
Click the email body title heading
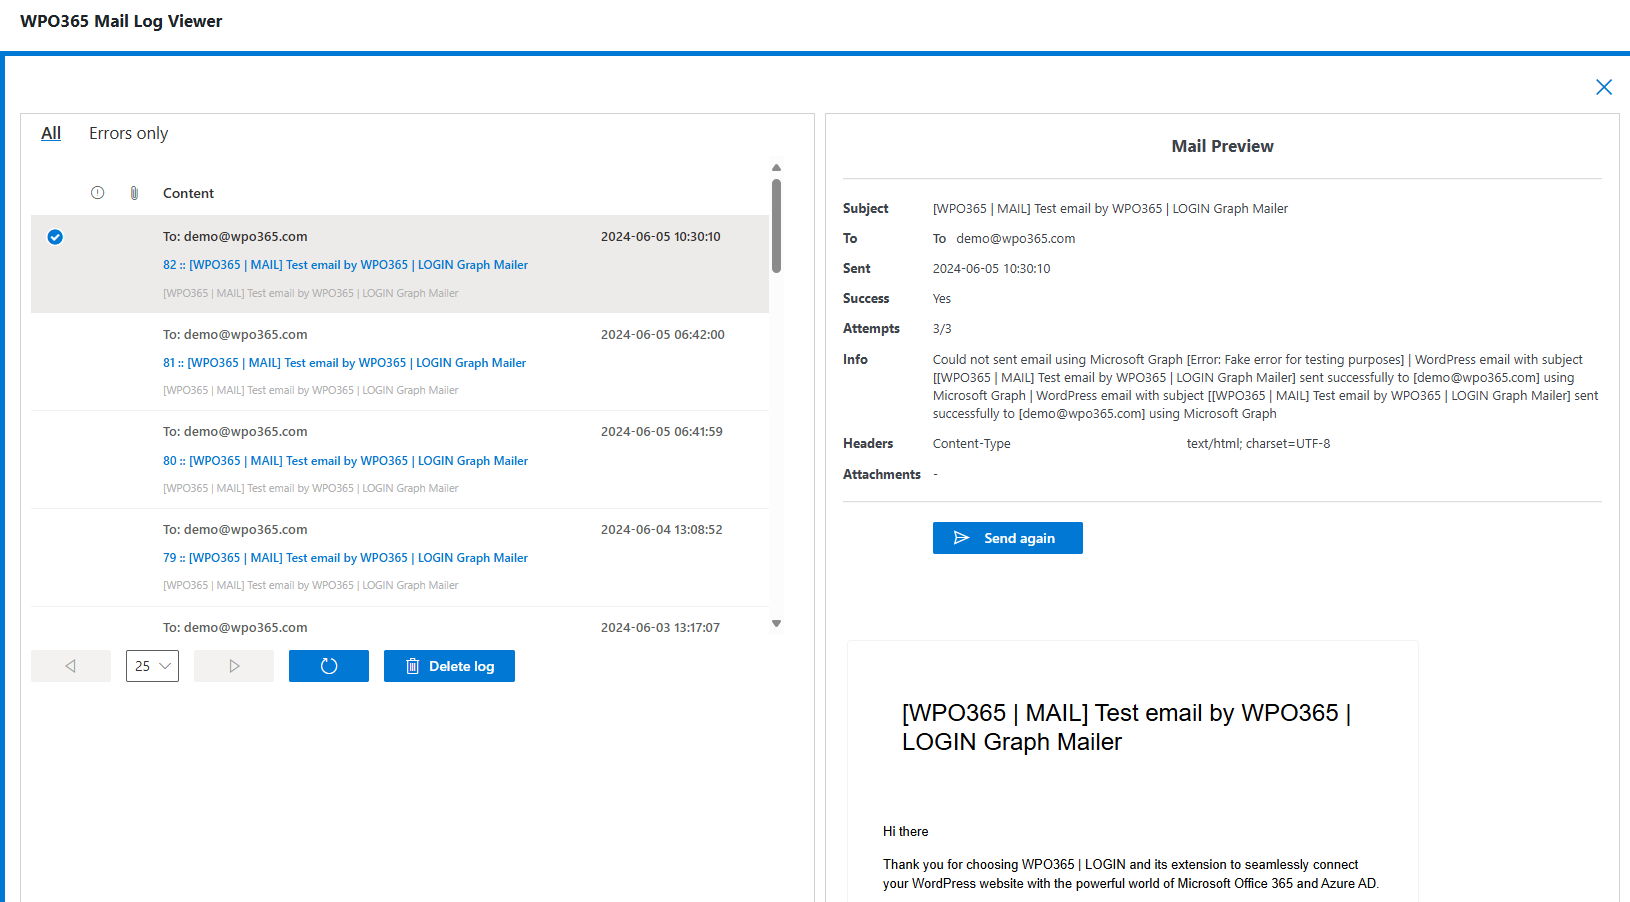1126,727
